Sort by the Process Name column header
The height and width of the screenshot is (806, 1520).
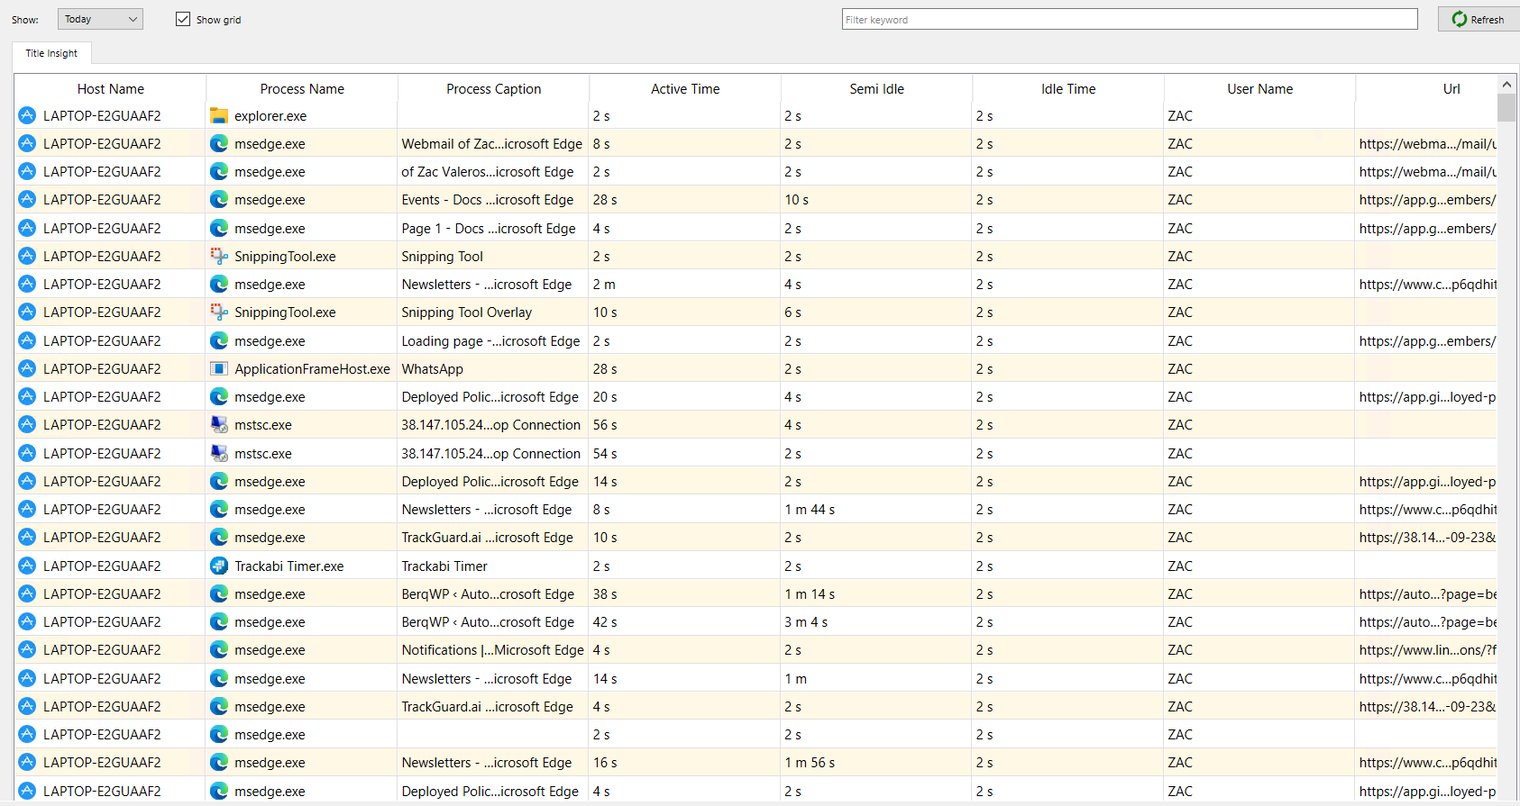click(301, 89)
